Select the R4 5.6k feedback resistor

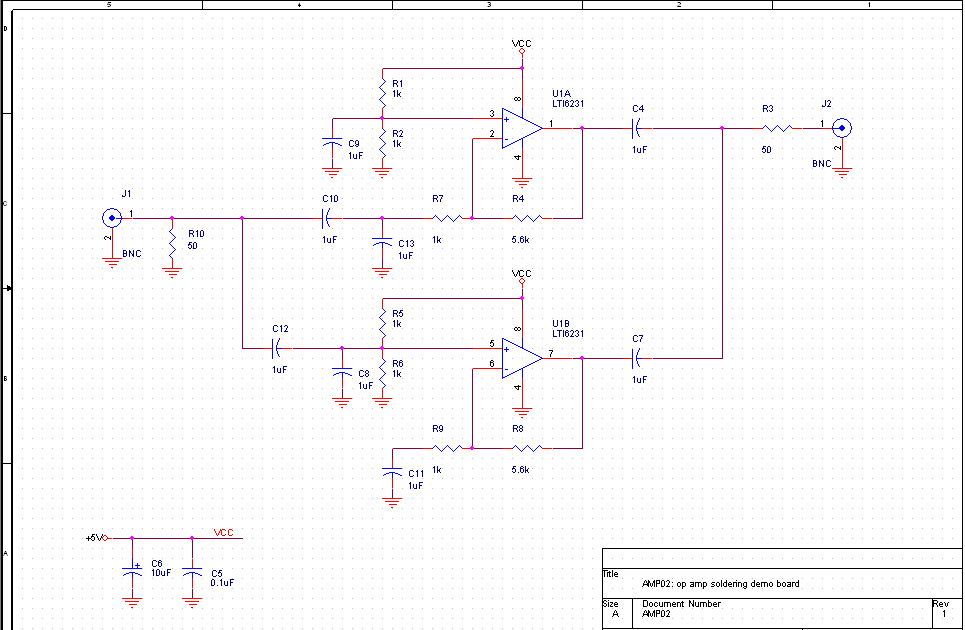click(526, 218)
